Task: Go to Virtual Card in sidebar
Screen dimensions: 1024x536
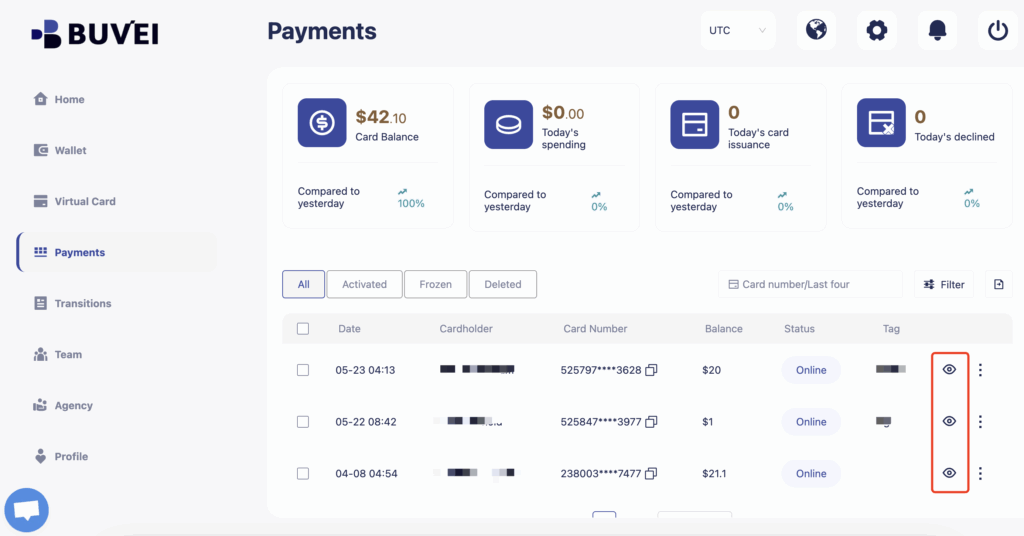Action: point(84,201)
